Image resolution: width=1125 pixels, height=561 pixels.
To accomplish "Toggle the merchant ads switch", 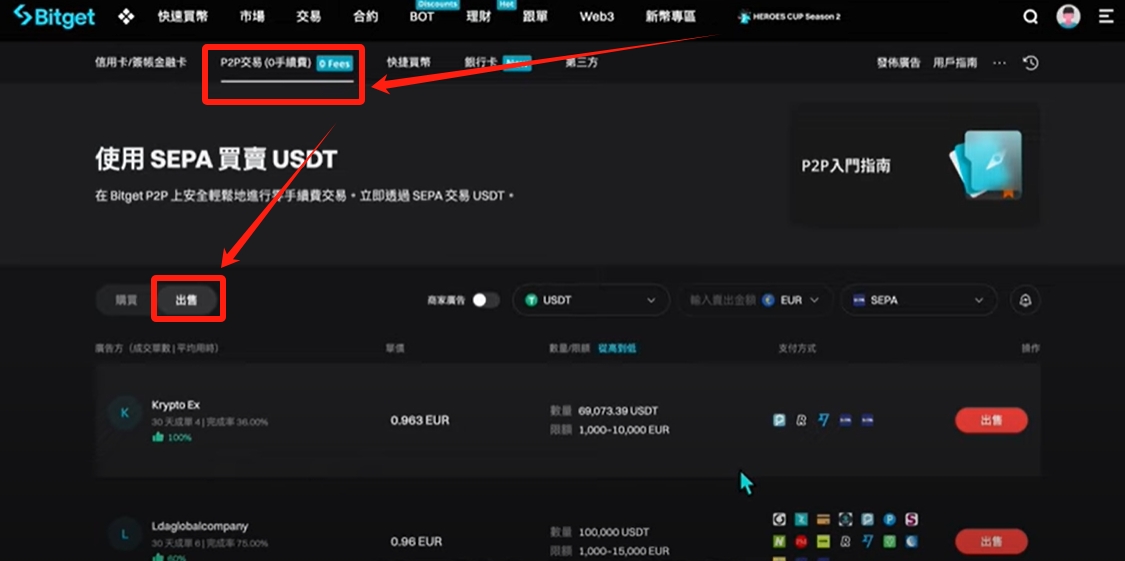I will [485, 301].
